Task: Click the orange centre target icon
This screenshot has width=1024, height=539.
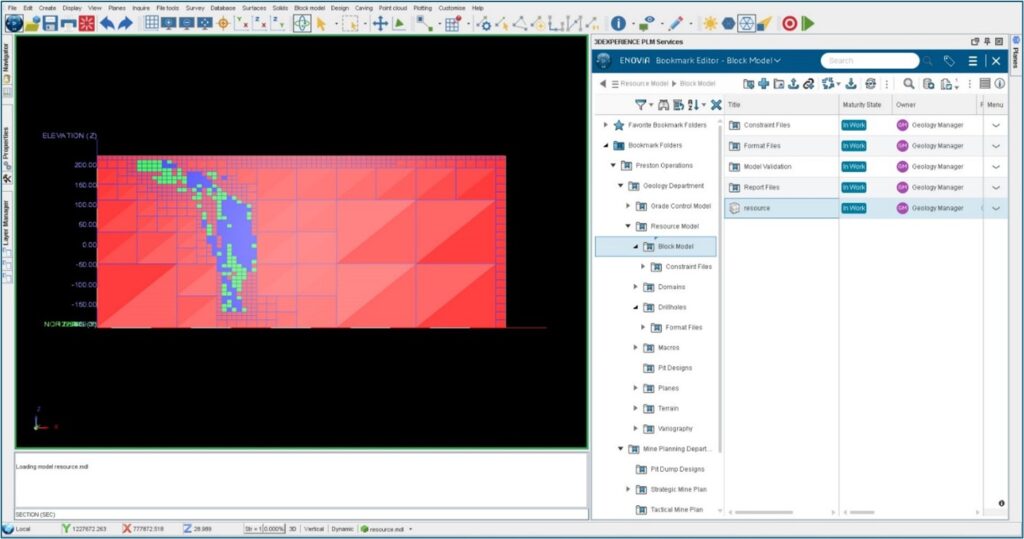Action: point(223,24)
